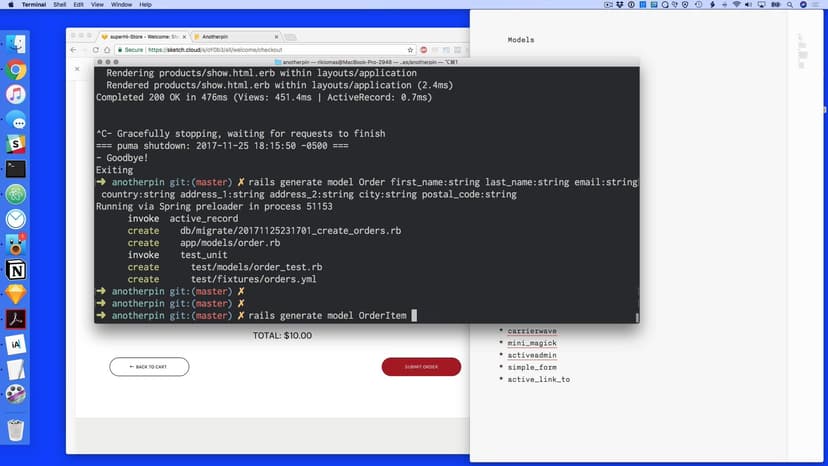Screen dimensions: 828x466
Task: Click the activeadmin link in notes
Action: point(531,355)
